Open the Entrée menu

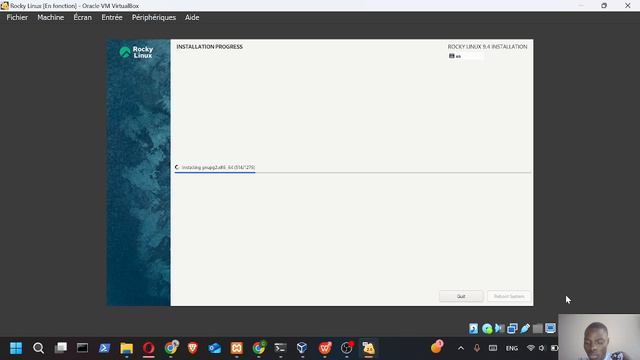click(x=112, y=18)
